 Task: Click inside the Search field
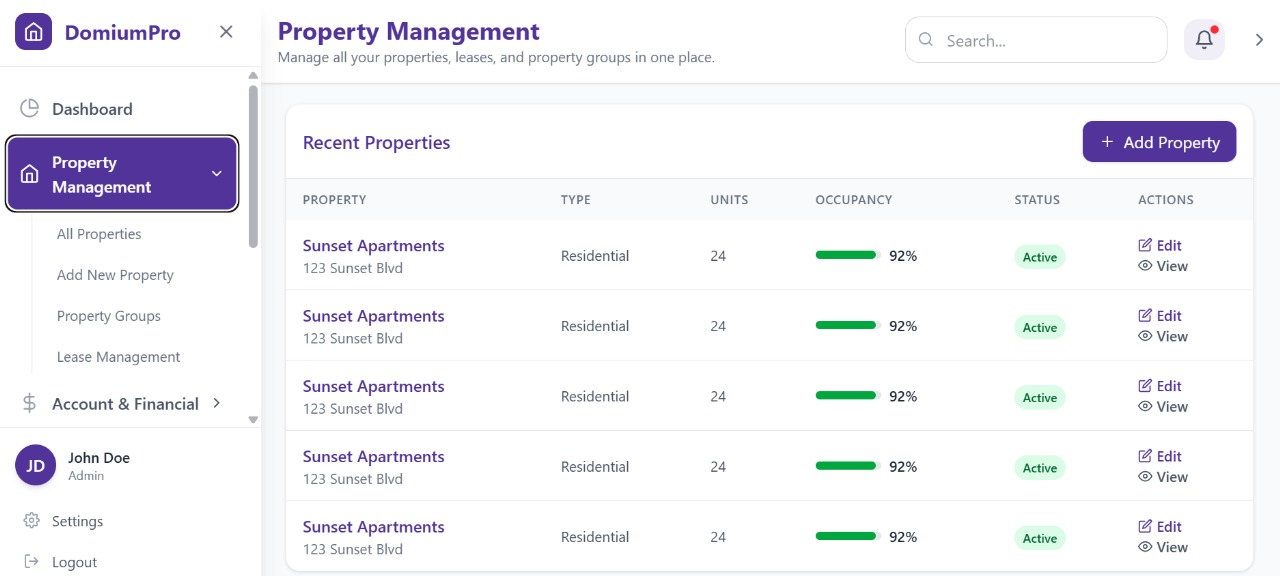point(1035,39)
